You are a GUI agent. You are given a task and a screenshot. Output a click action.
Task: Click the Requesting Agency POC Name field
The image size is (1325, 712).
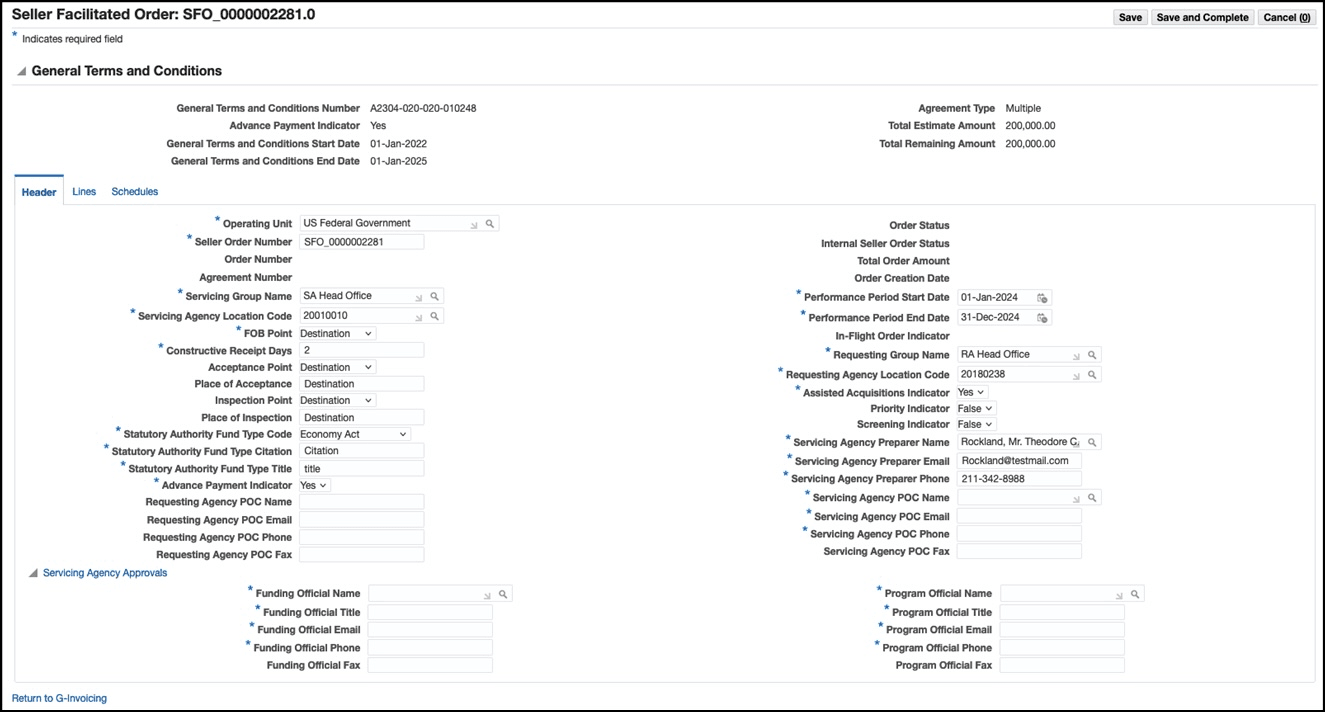coord(361,502)
